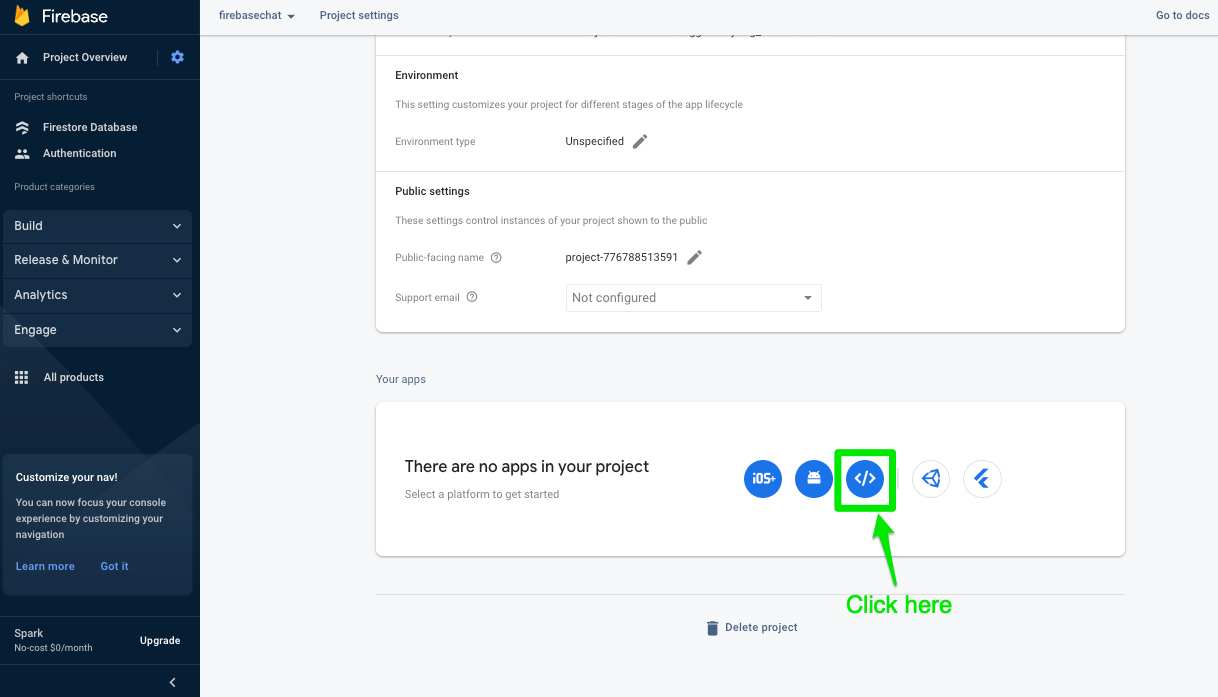Click the Firebase flame logo
This screenshot has height=697, width=1218.
coord(22,16)
